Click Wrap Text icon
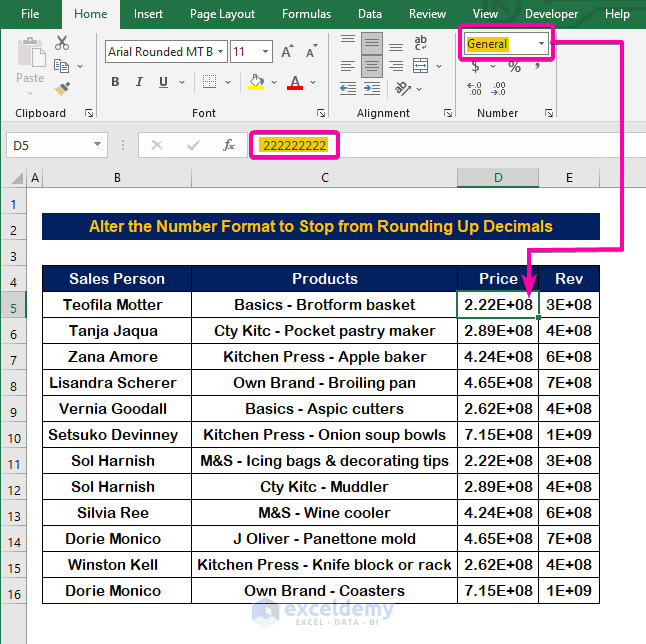The image size is (646, 644). [420, 43]
